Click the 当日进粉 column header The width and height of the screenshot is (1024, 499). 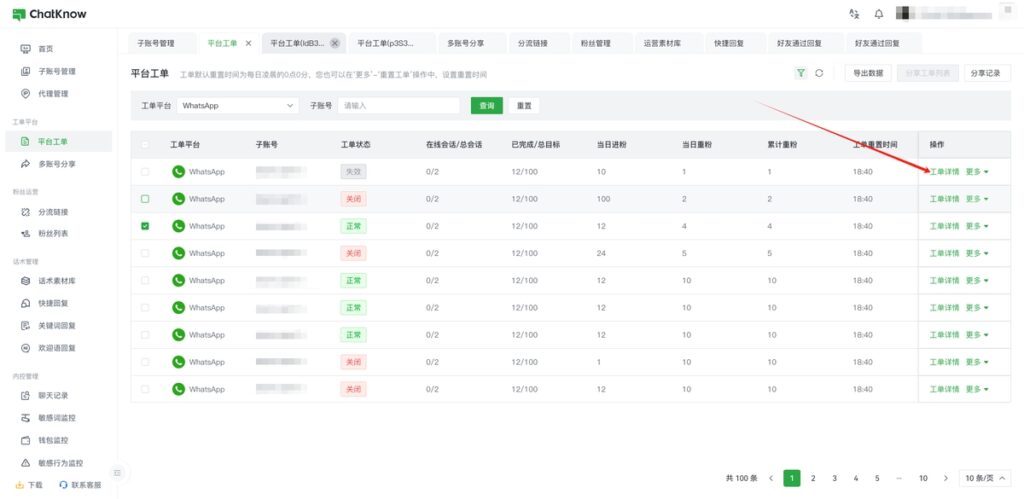(611, 144)
